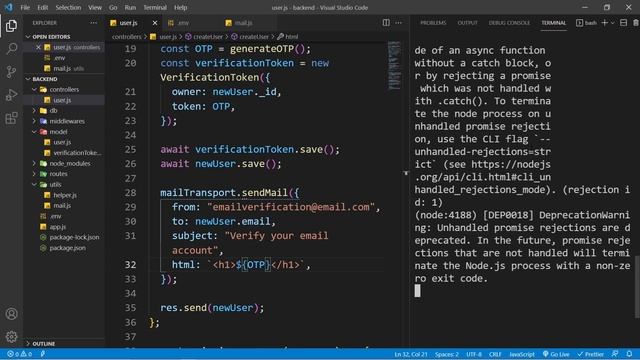Select the Terminal panel tab
The width and height of the screenshot is (640, 360).
(x=553, y=23)
